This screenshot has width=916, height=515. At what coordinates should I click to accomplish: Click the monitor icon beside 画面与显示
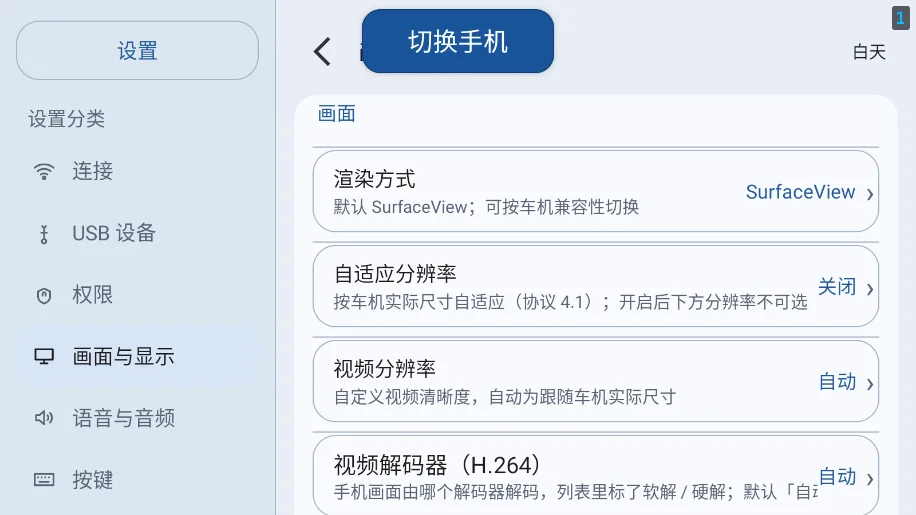pos(44,356)
